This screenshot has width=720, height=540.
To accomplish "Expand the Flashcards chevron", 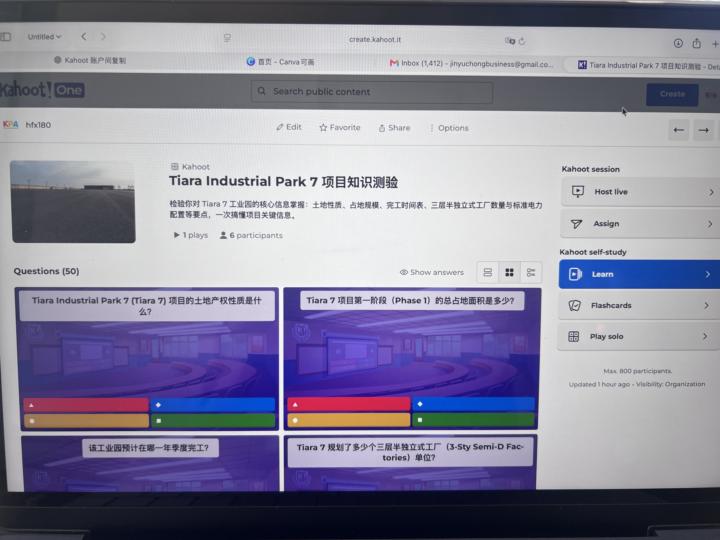I will [706, 305].
